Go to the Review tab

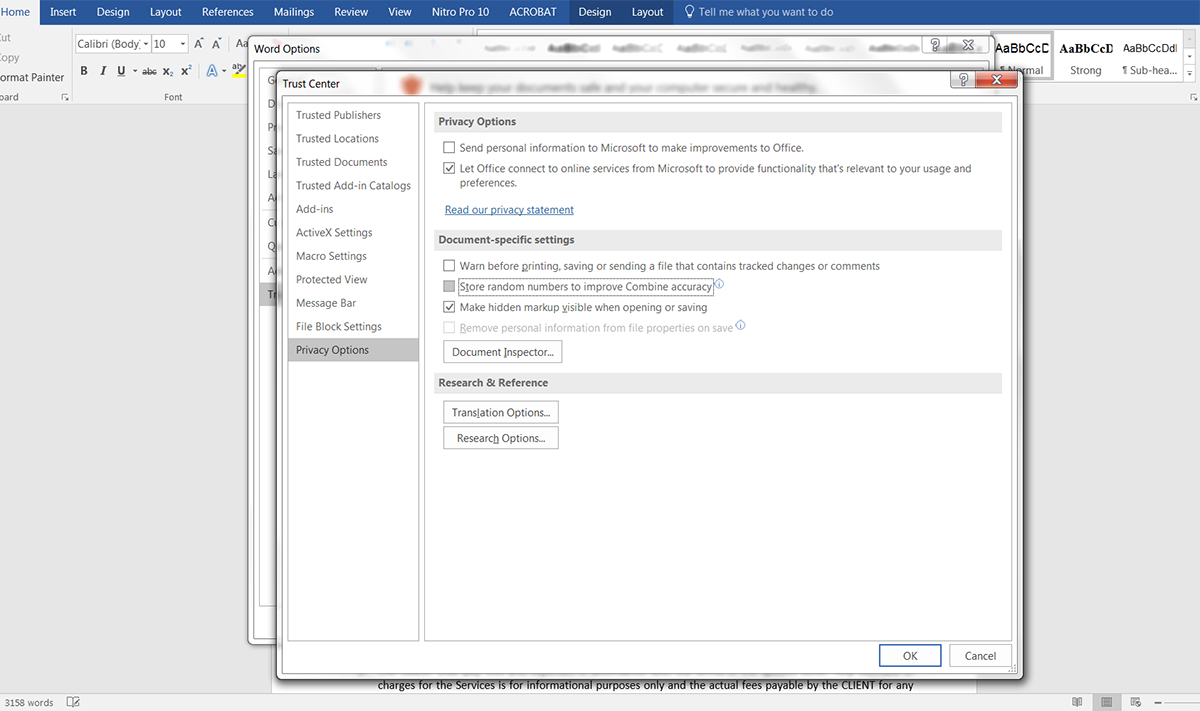pyautogui.click(x=351, y=12)
